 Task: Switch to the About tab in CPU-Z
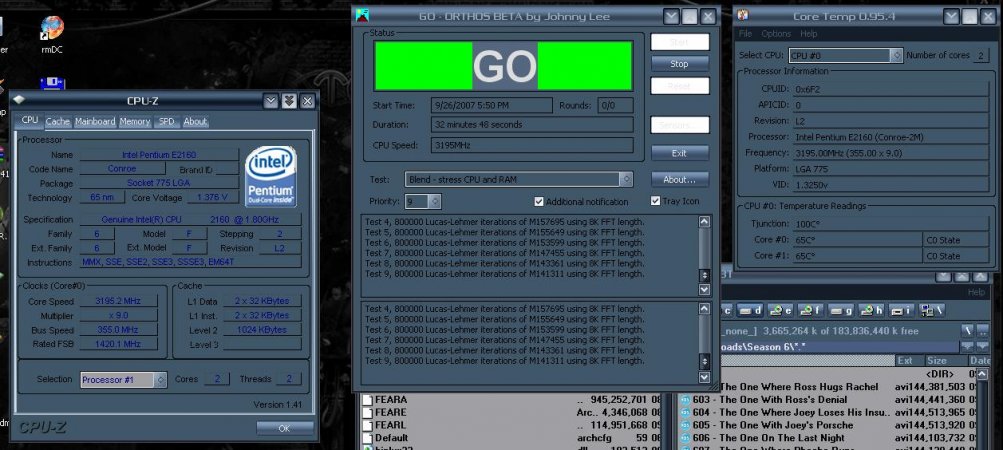[195, 122]
